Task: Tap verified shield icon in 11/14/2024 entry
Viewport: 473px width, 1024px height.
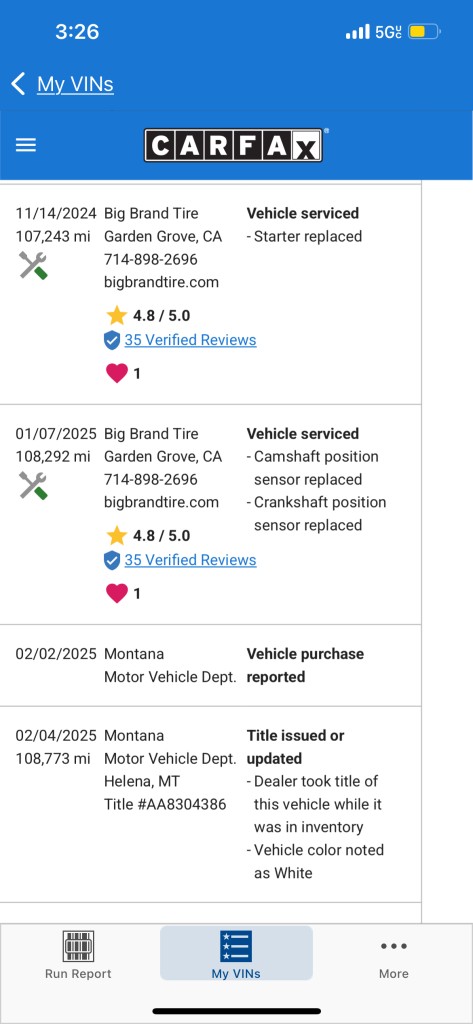Action: pyautogui.click(x=112, y=340)
